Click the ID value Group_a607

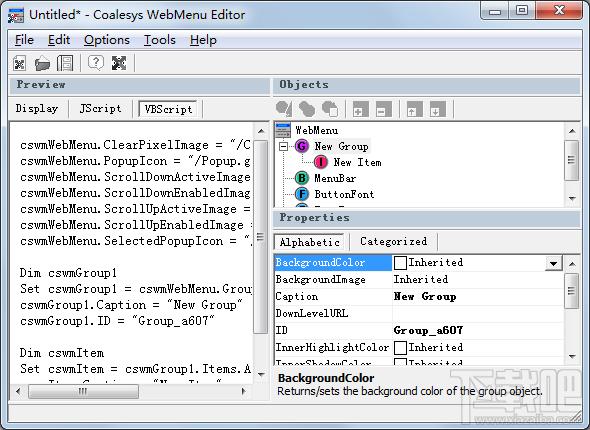pos(428,330)
